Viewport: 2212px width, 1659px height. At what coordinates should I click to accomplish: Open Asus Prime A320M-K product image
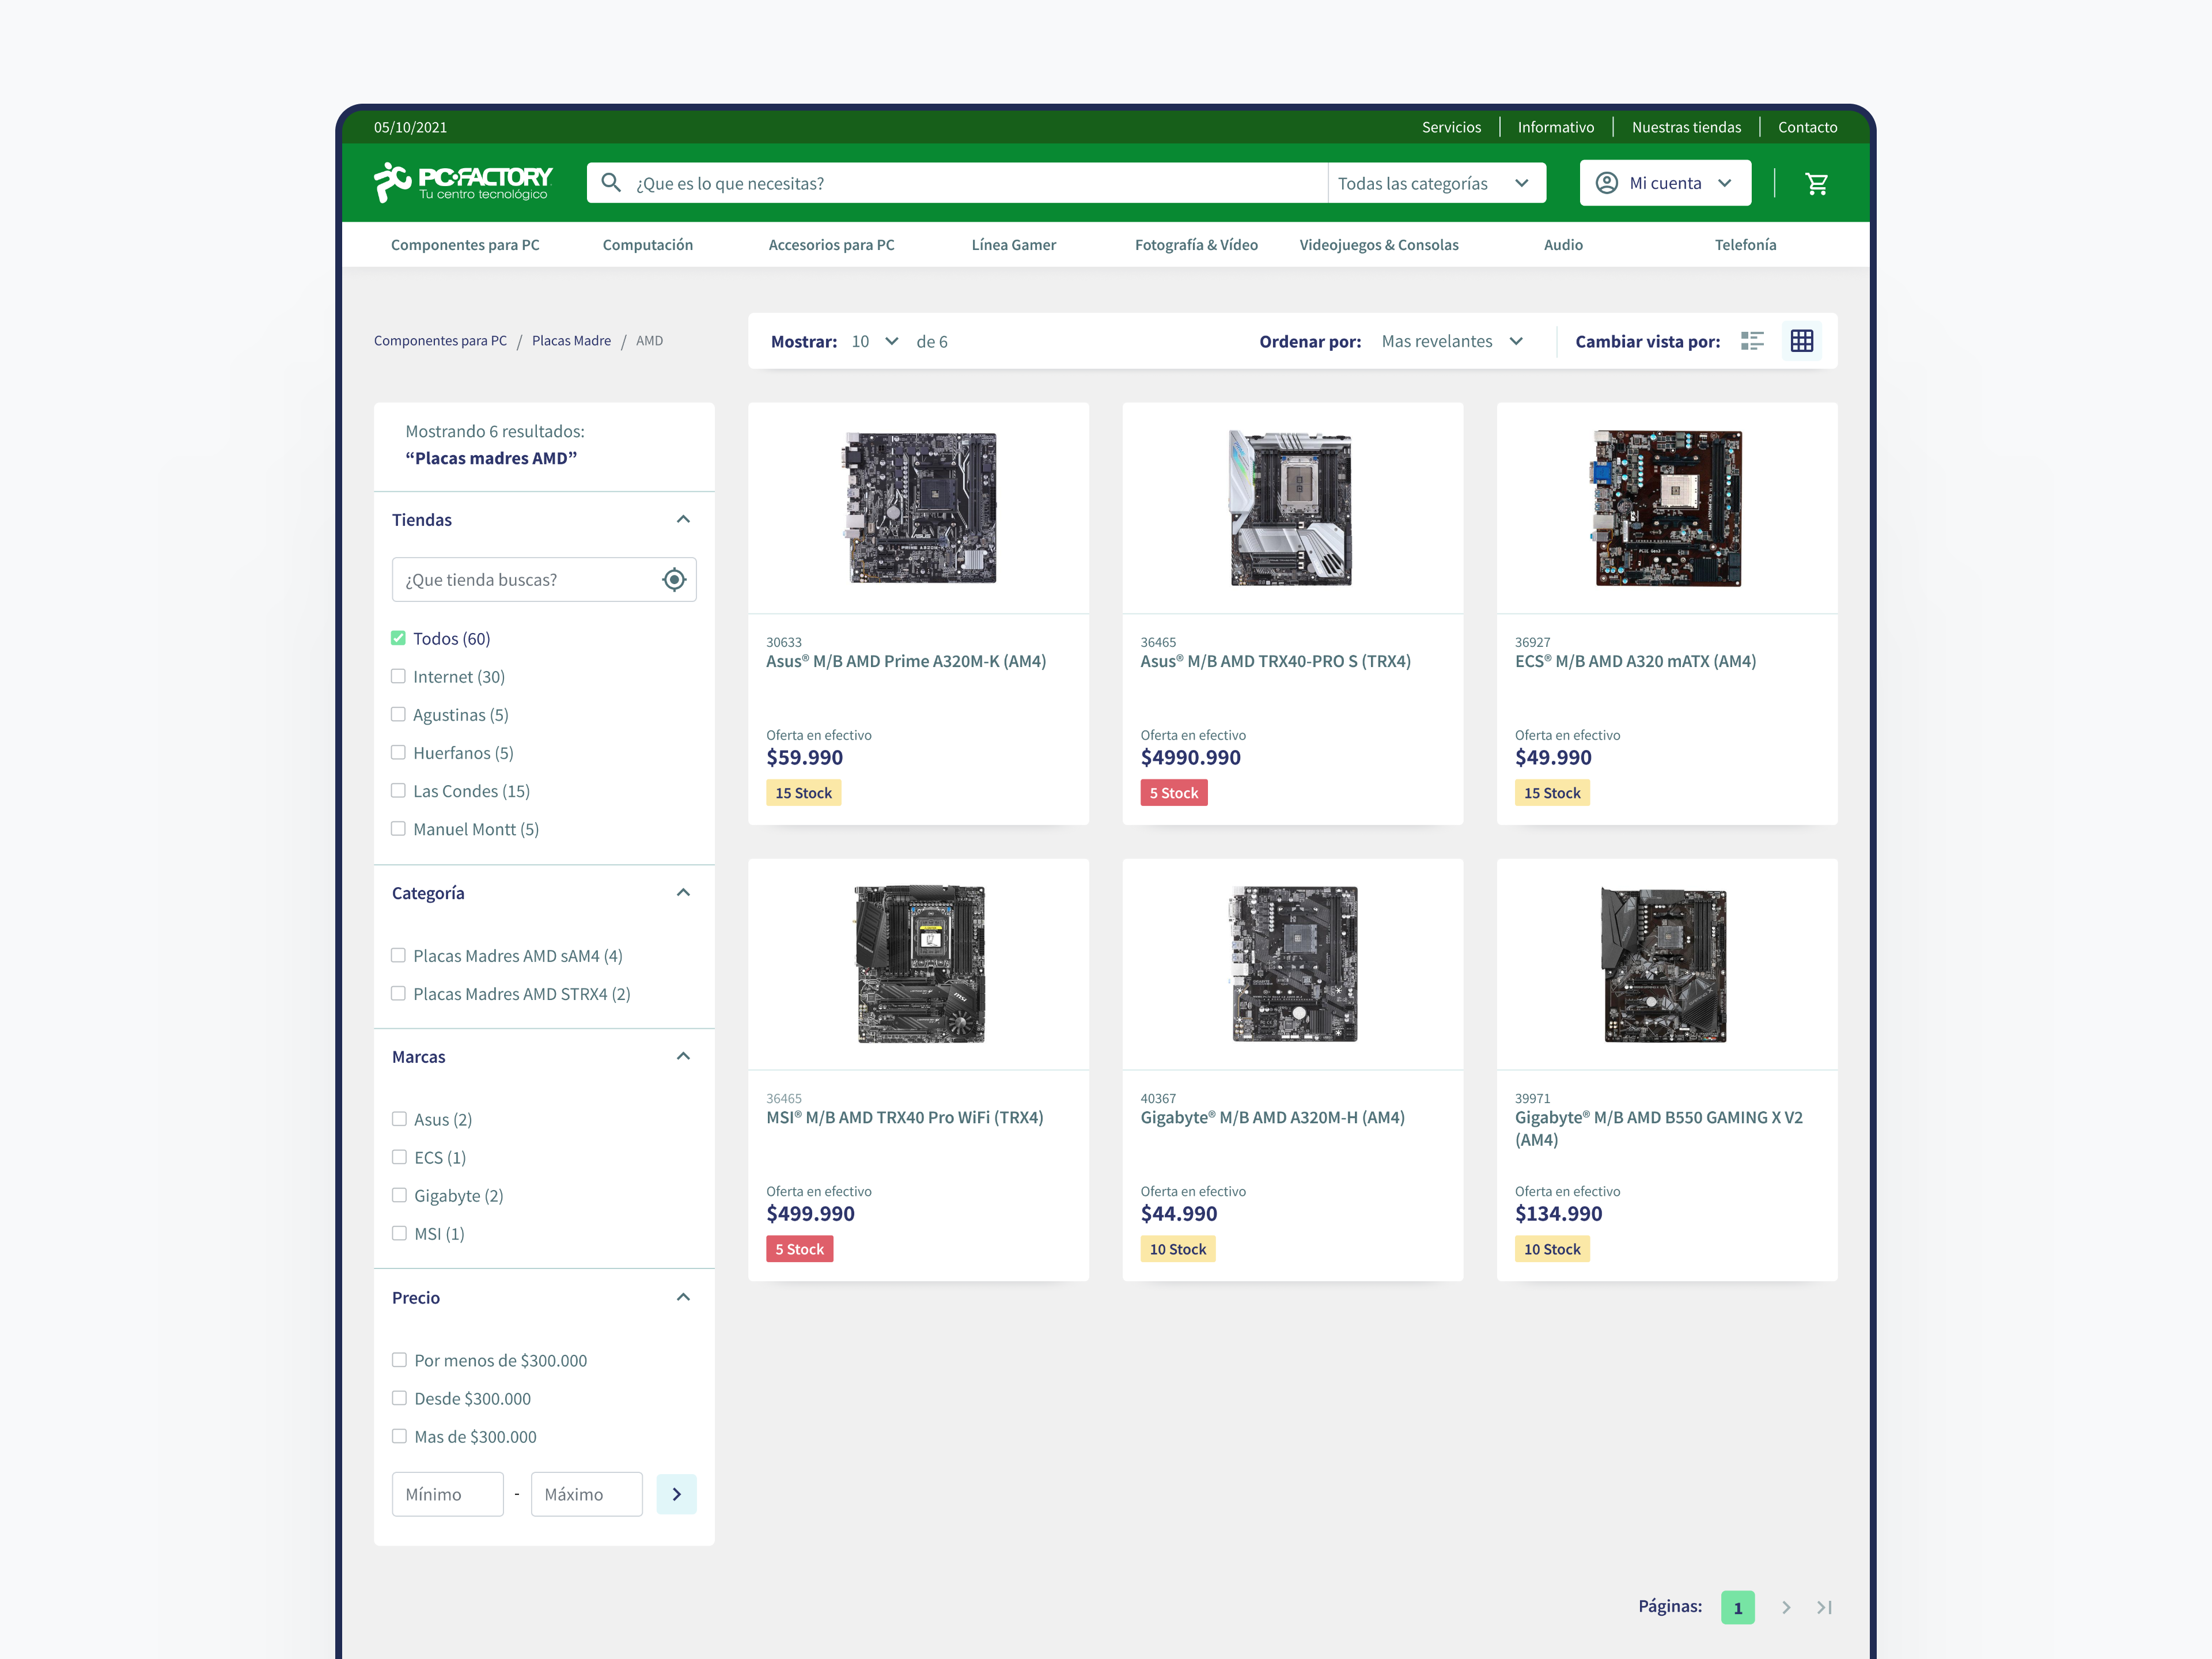(x=919, y=508)
